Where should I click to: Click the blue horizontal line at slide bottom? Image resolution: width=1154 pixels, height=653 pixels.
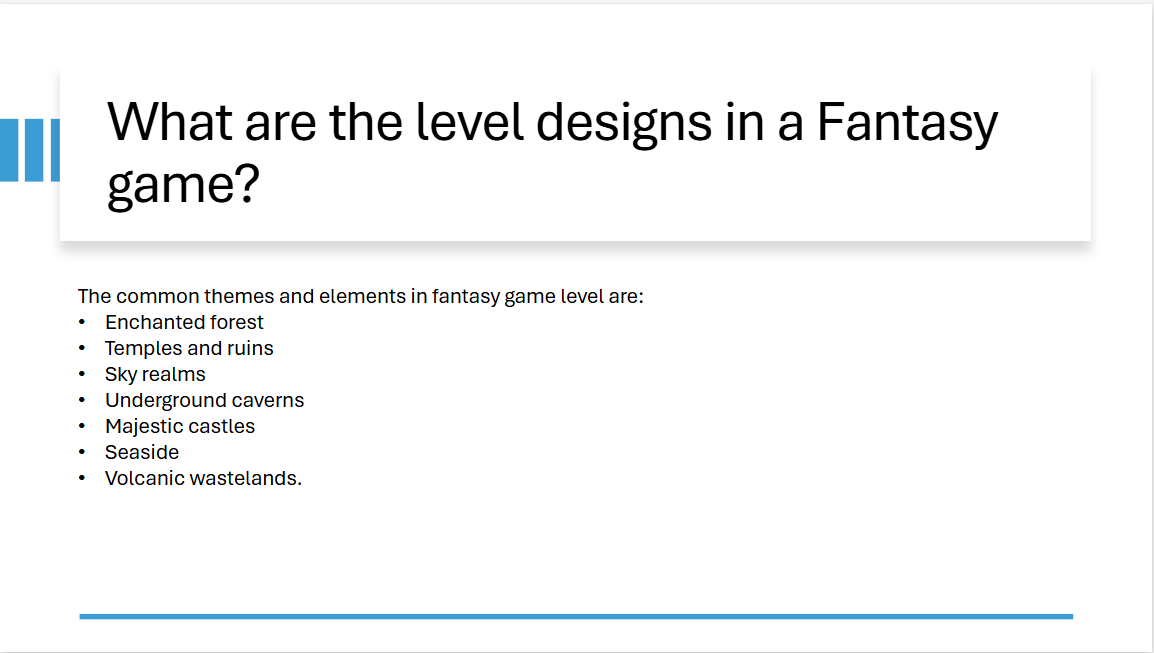(x=576, y=616)
